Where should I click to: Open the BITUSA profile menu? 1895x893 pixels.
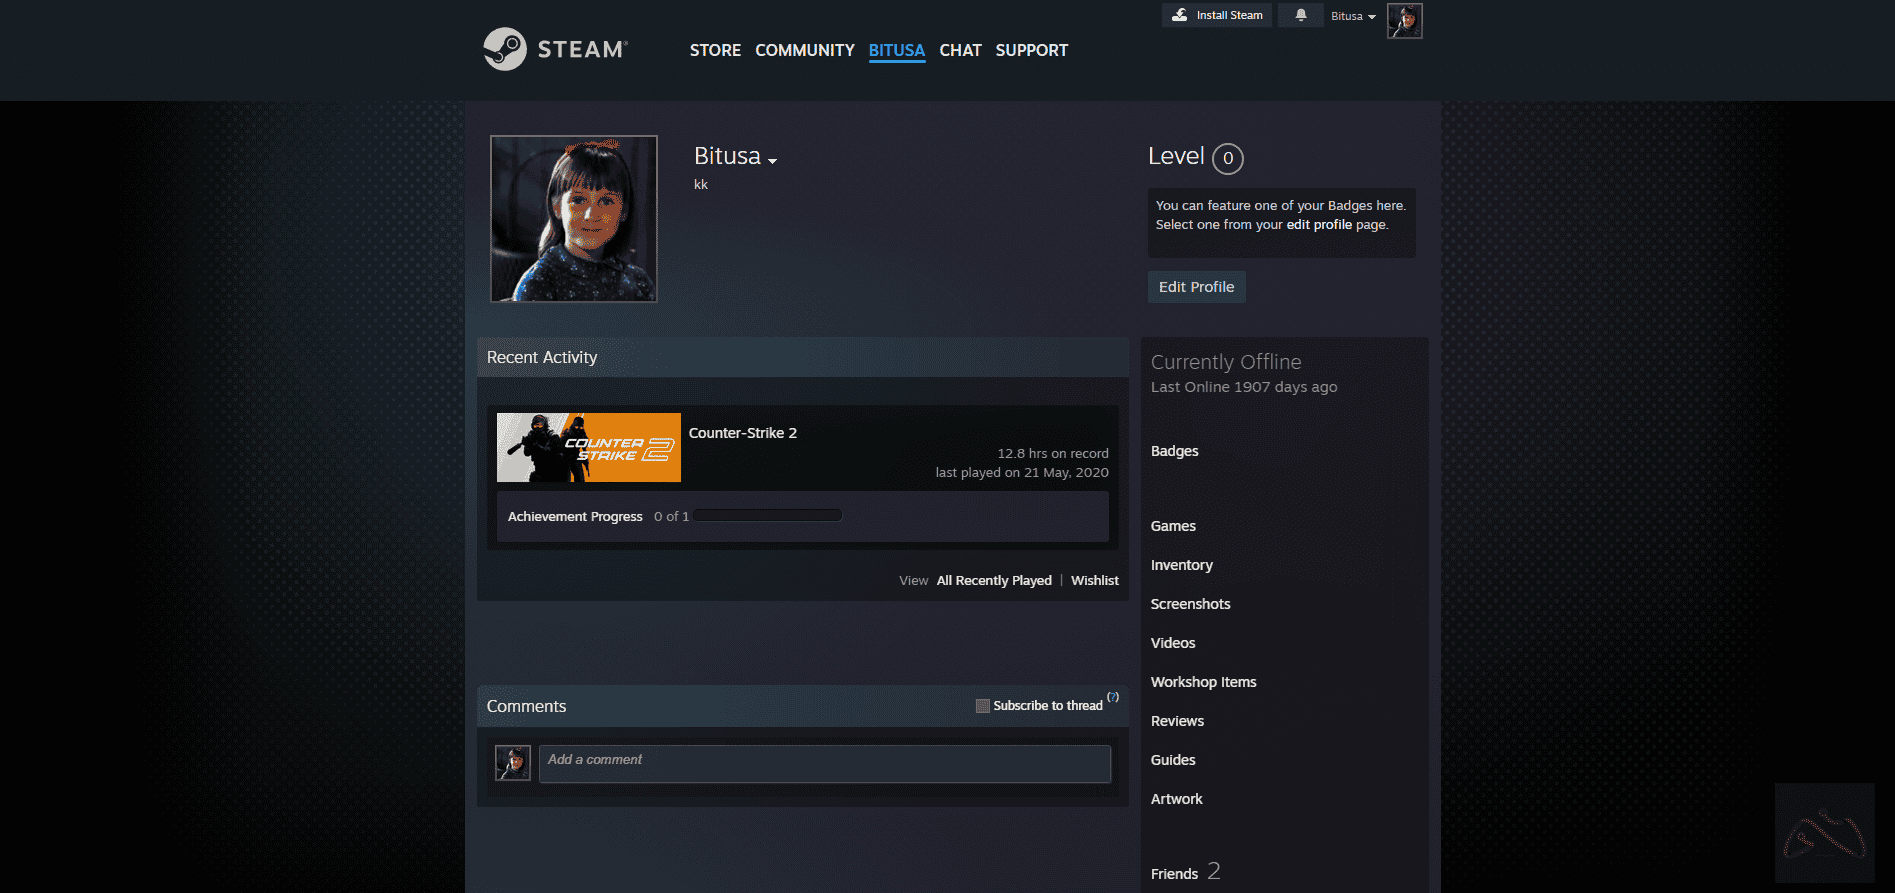(x=897, y=50)
